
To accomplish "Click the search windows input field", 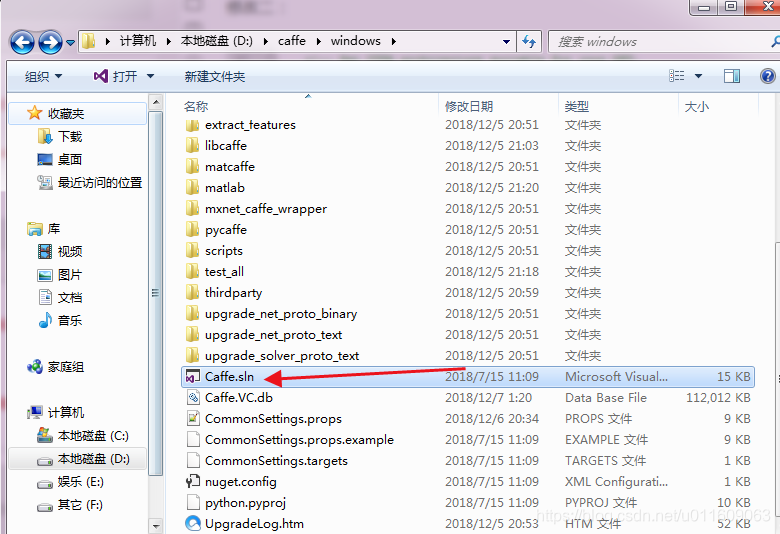I will pos(662,42).
